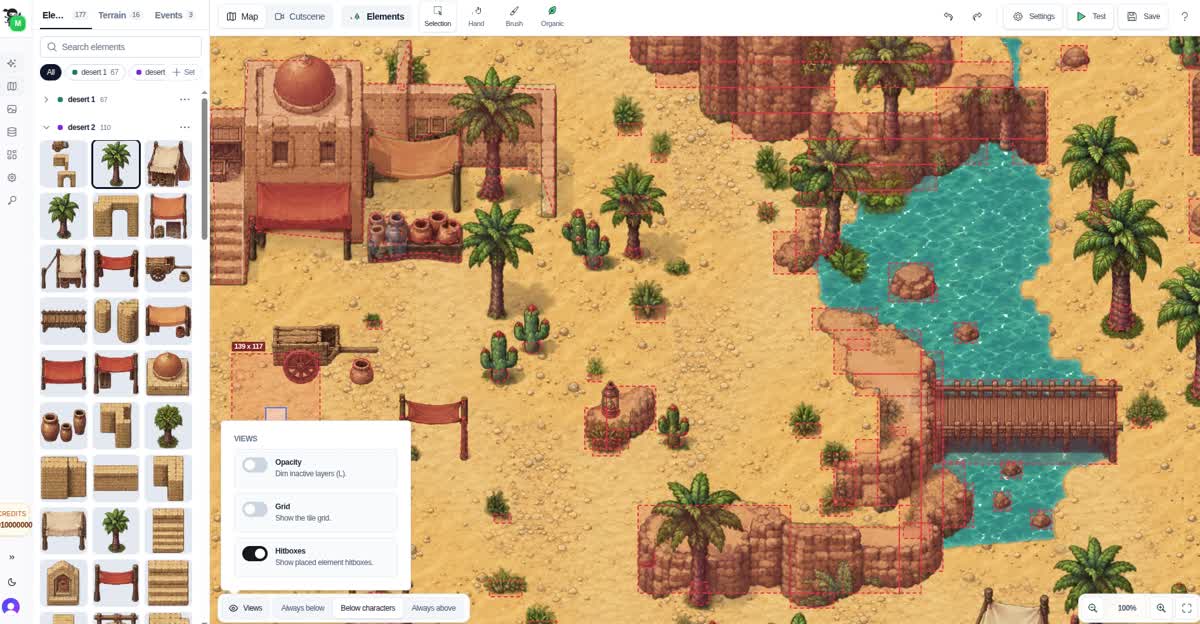Filter elements by desert 1 chip
The width and height of the screenshot is (1200, 624).
tap(95, 72)
